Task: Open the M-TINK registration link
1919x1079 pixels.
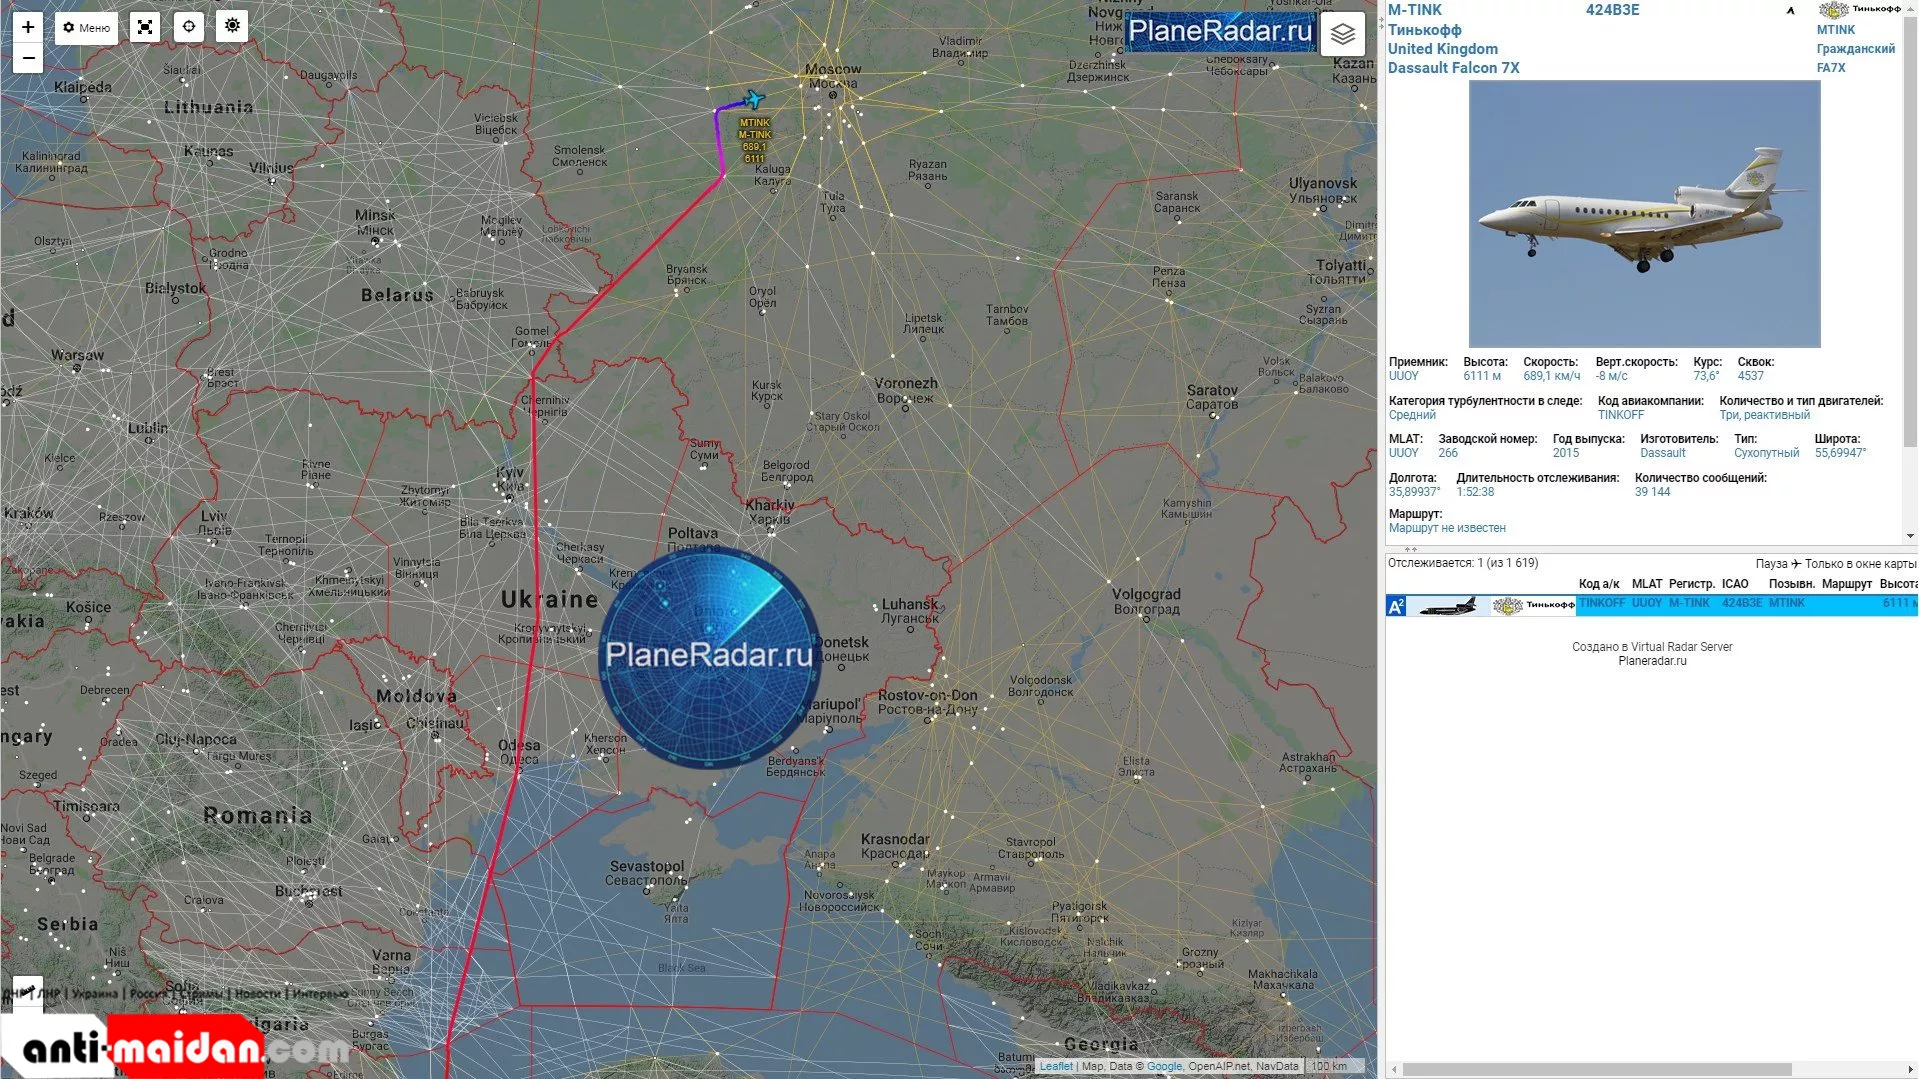Action: [1414, 10]
